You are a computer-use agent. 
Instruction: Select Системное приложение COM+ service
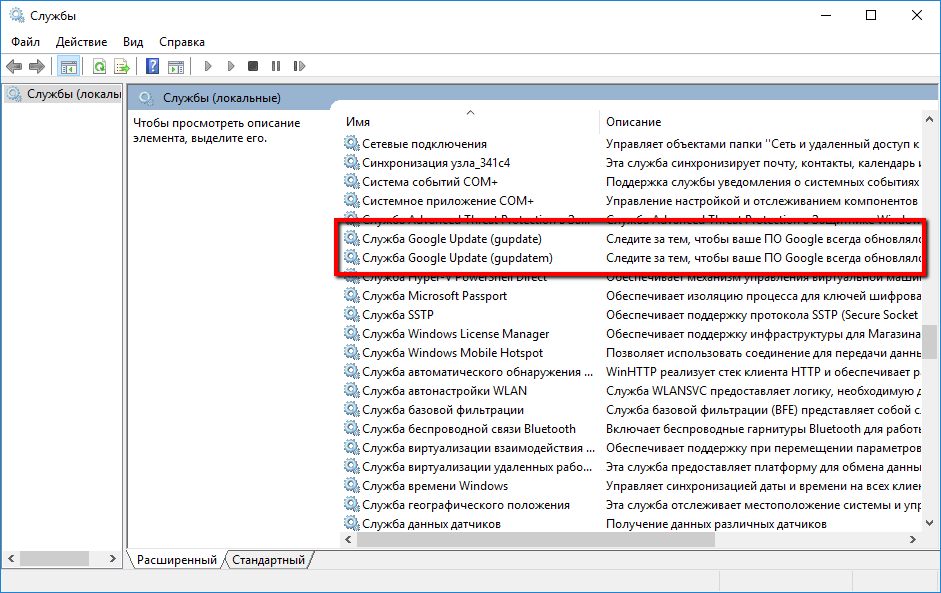[448, 200]
